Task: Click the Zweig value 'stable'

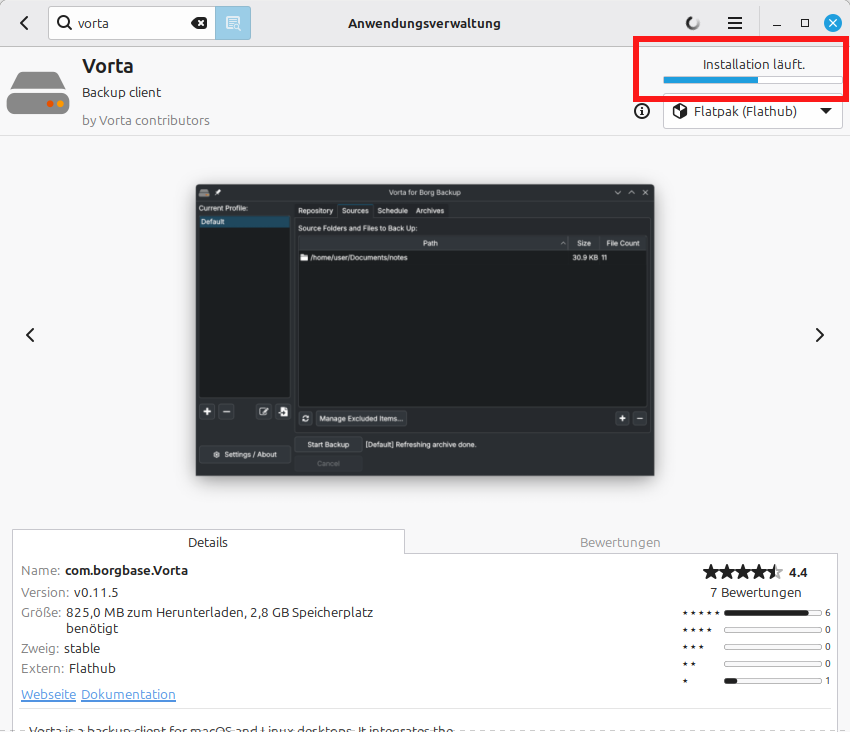Action: click(x=82, y=648)
